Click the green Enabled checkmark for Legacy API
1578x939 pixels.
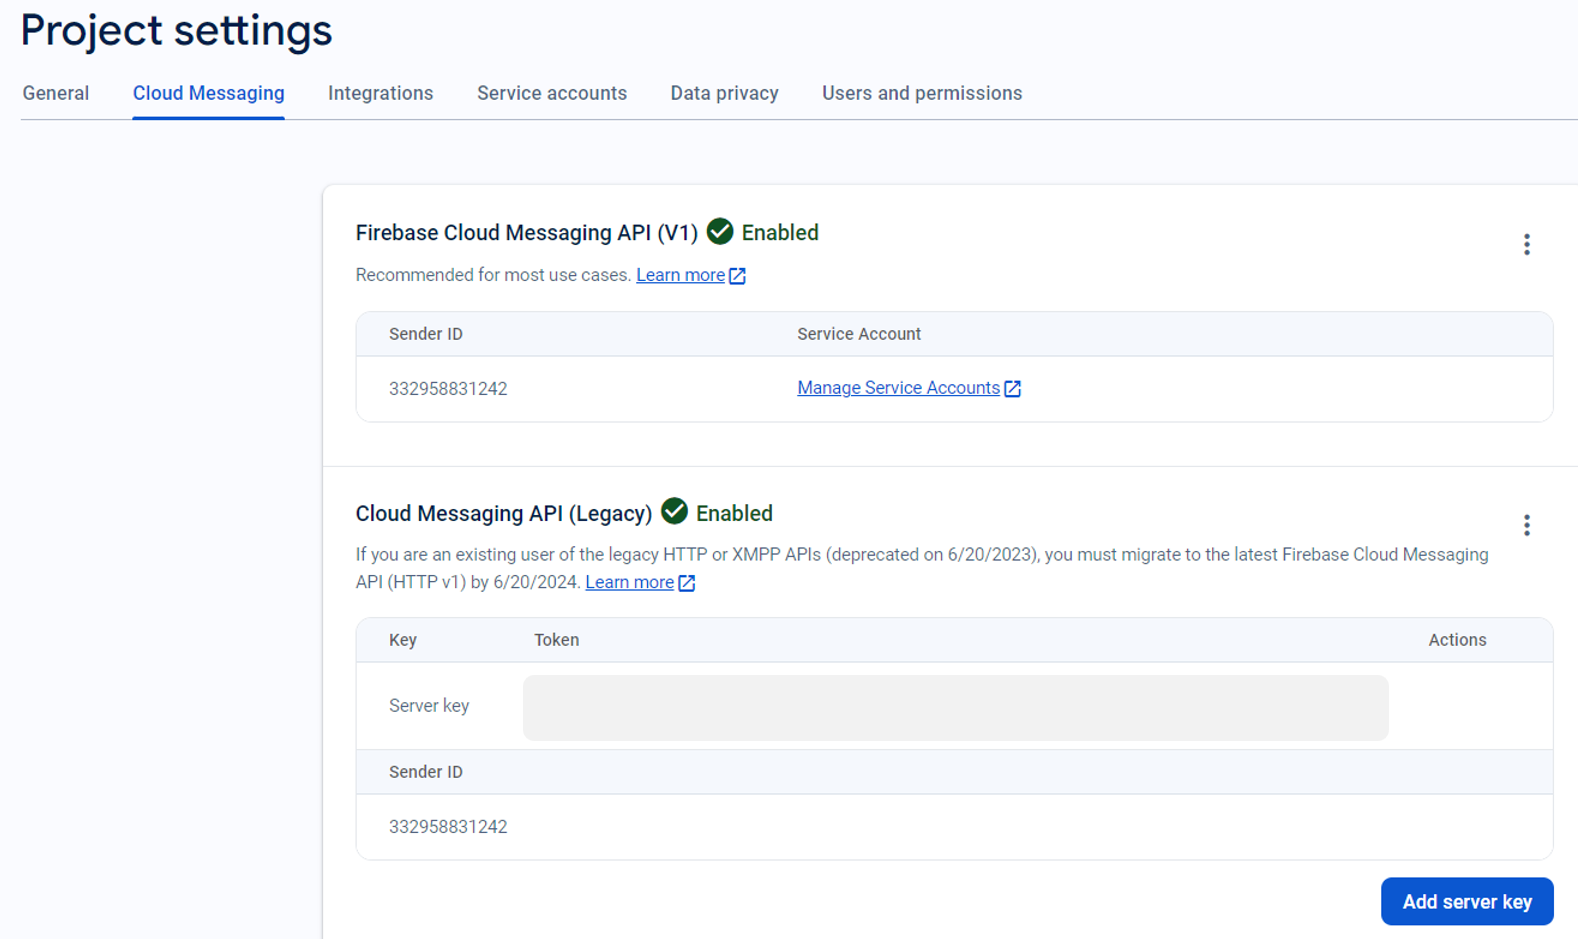pyautogui.click(x=675, y=512)
